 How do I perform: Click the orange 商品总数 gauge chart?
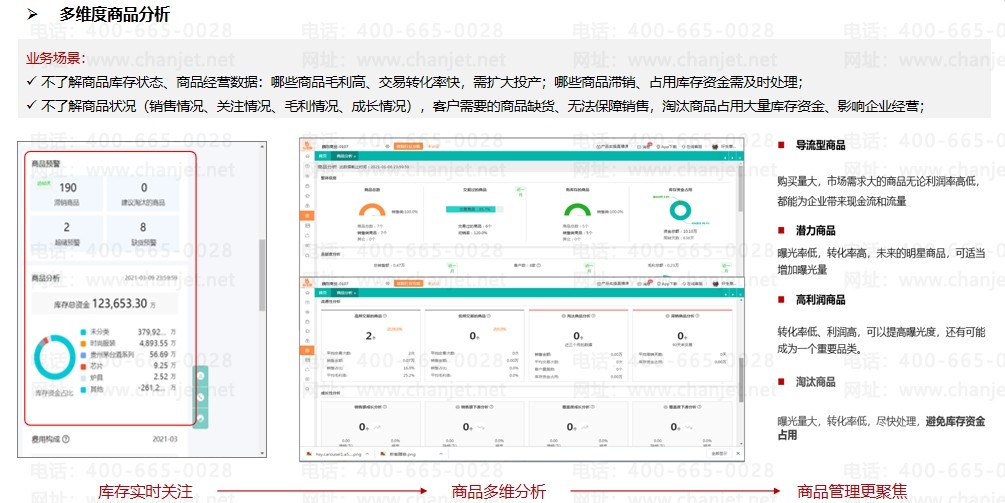tap(372, 210)
